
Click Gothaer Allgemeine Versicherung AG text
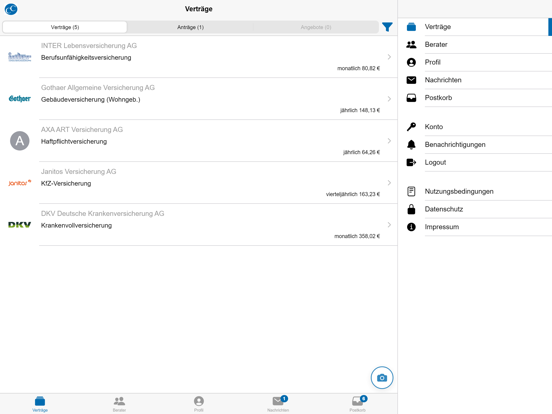point(98,88)
